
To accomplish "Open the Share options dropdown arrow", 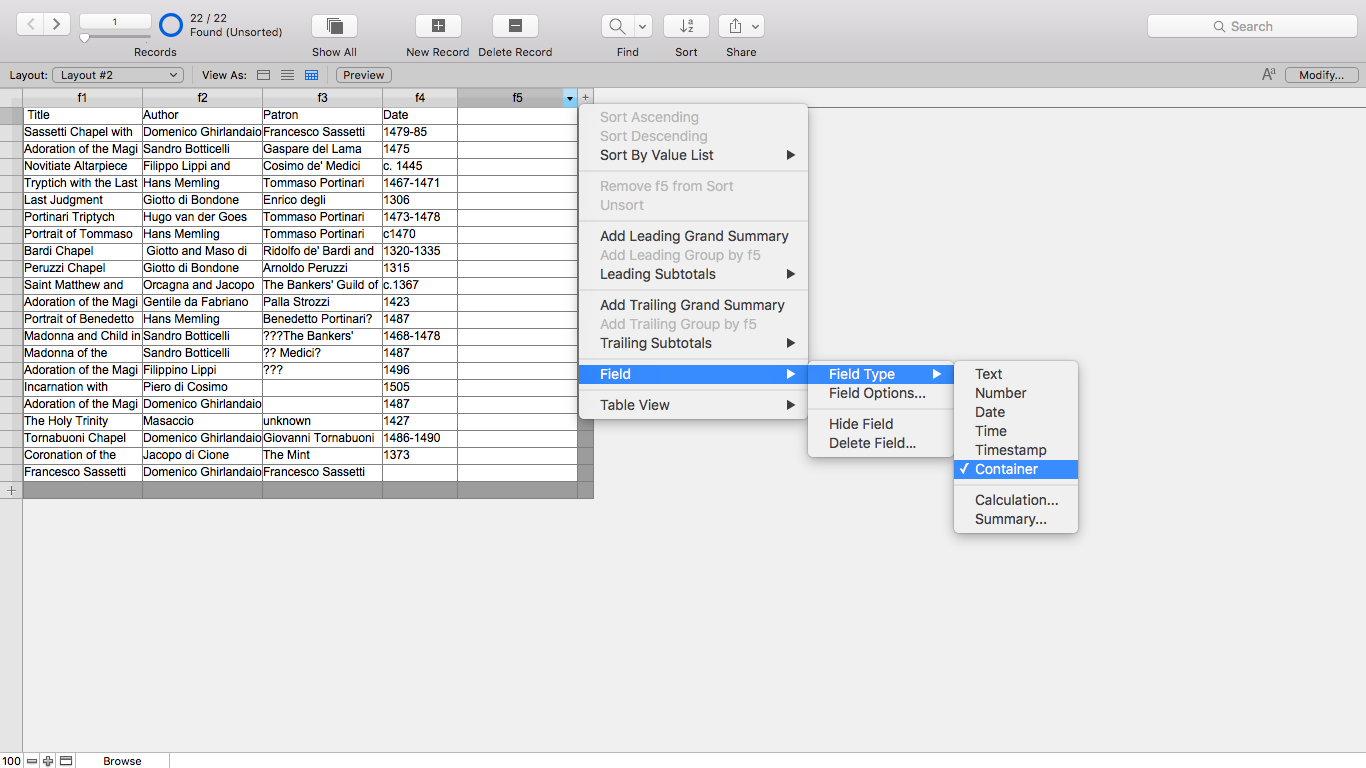I will pyautogui.click(x=756, y=26).
